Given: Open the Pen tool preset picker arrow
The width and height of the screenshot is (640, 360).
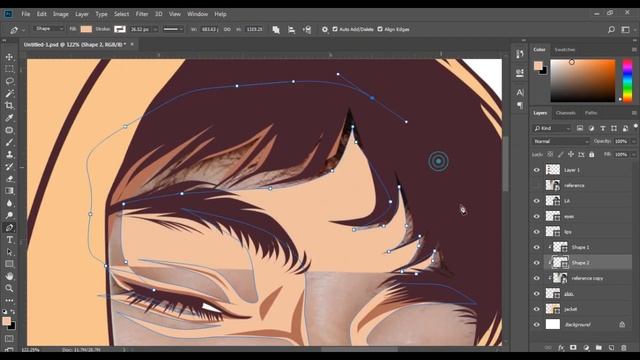Looking at the screenshot, I should pos(23,30).
